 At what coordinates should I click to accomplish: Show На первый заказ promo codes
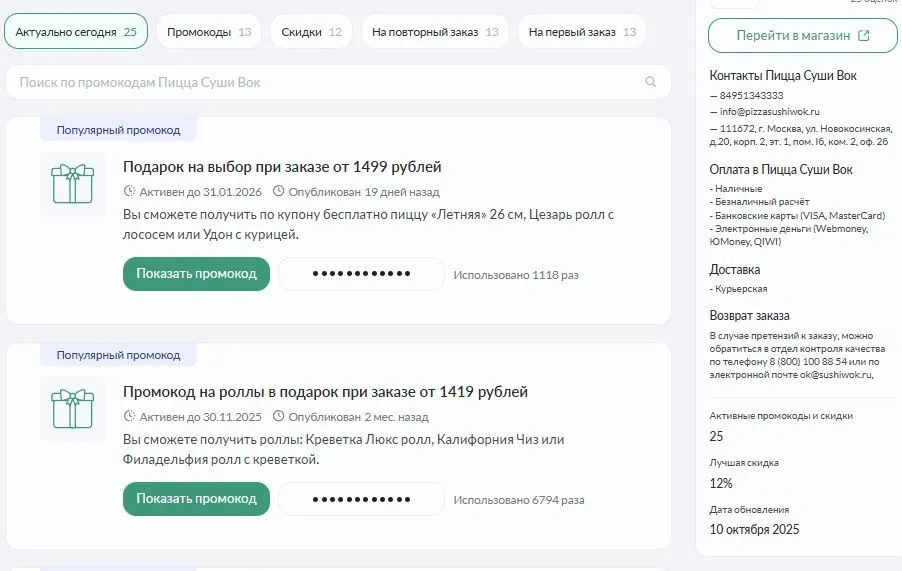click(582, 32)
